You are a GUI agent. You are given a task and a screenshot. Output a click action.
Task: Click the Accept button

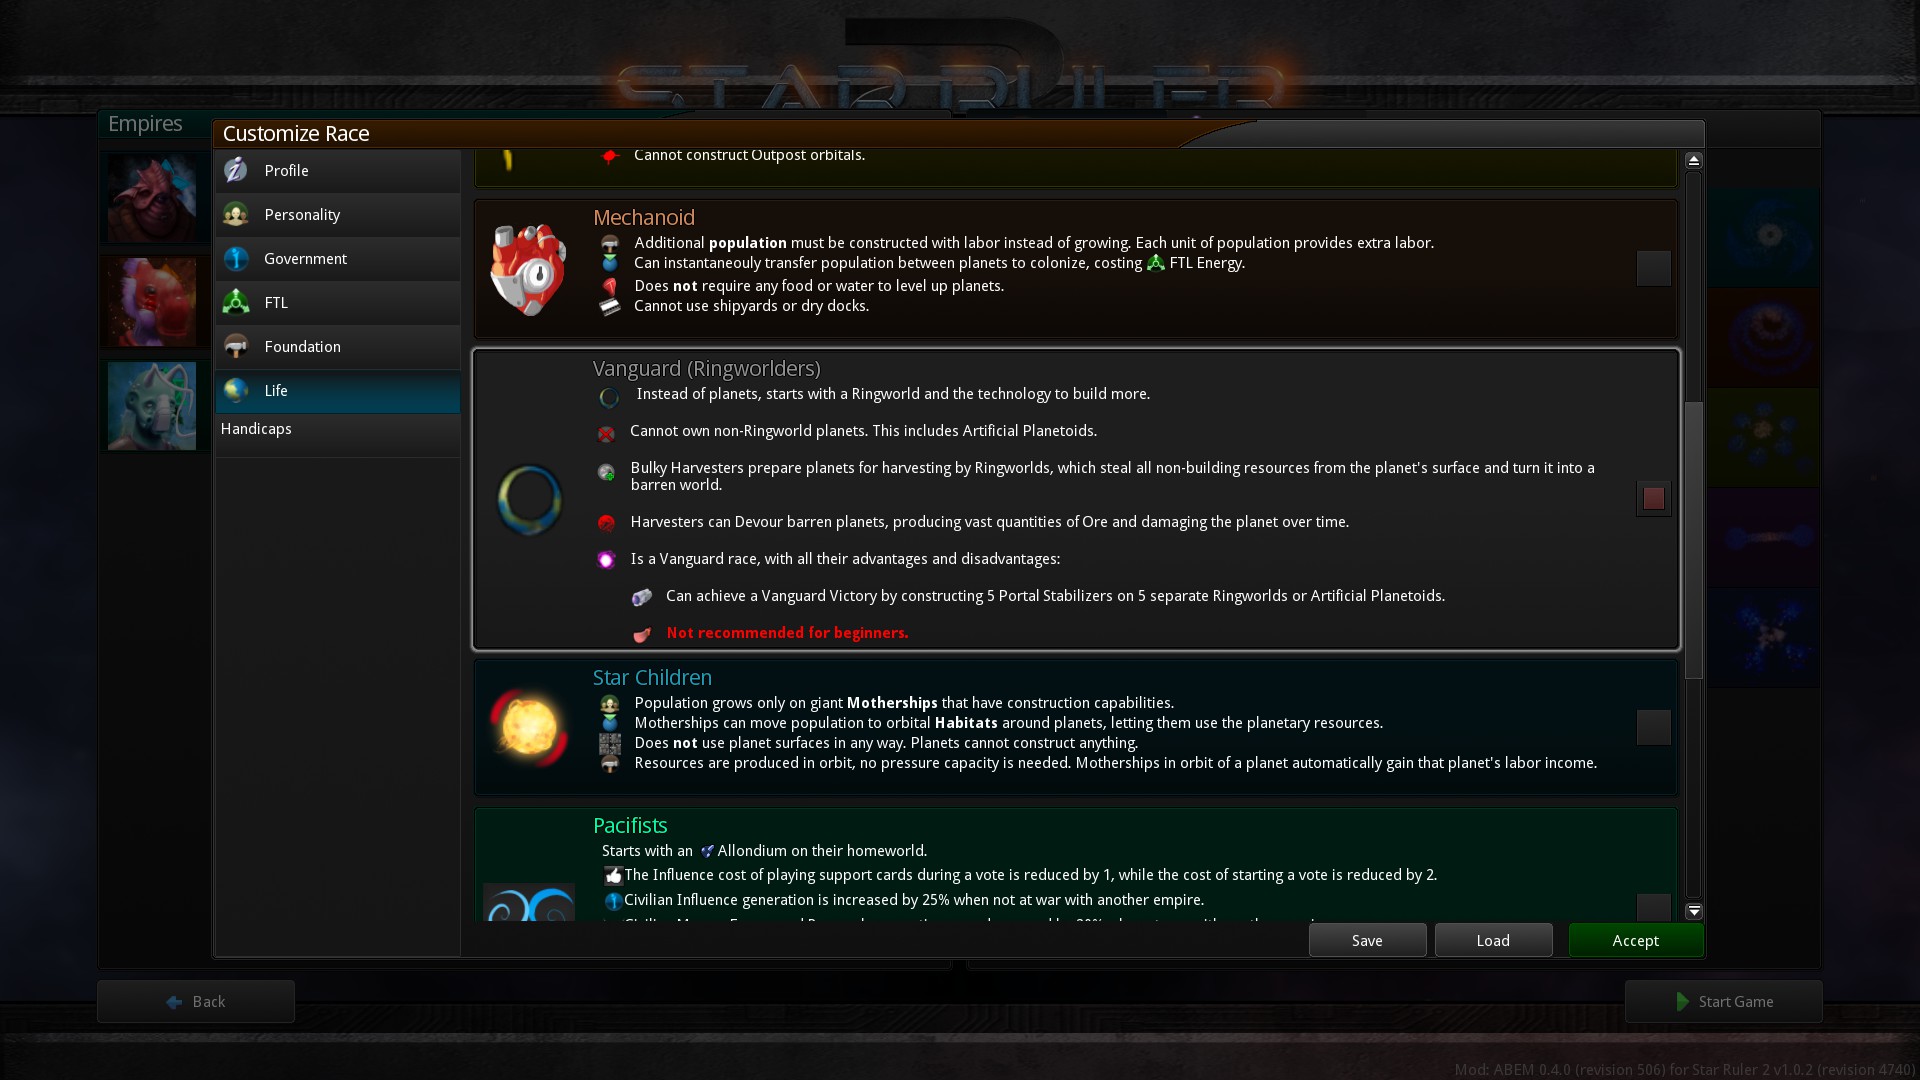[x=1635, y=940]
